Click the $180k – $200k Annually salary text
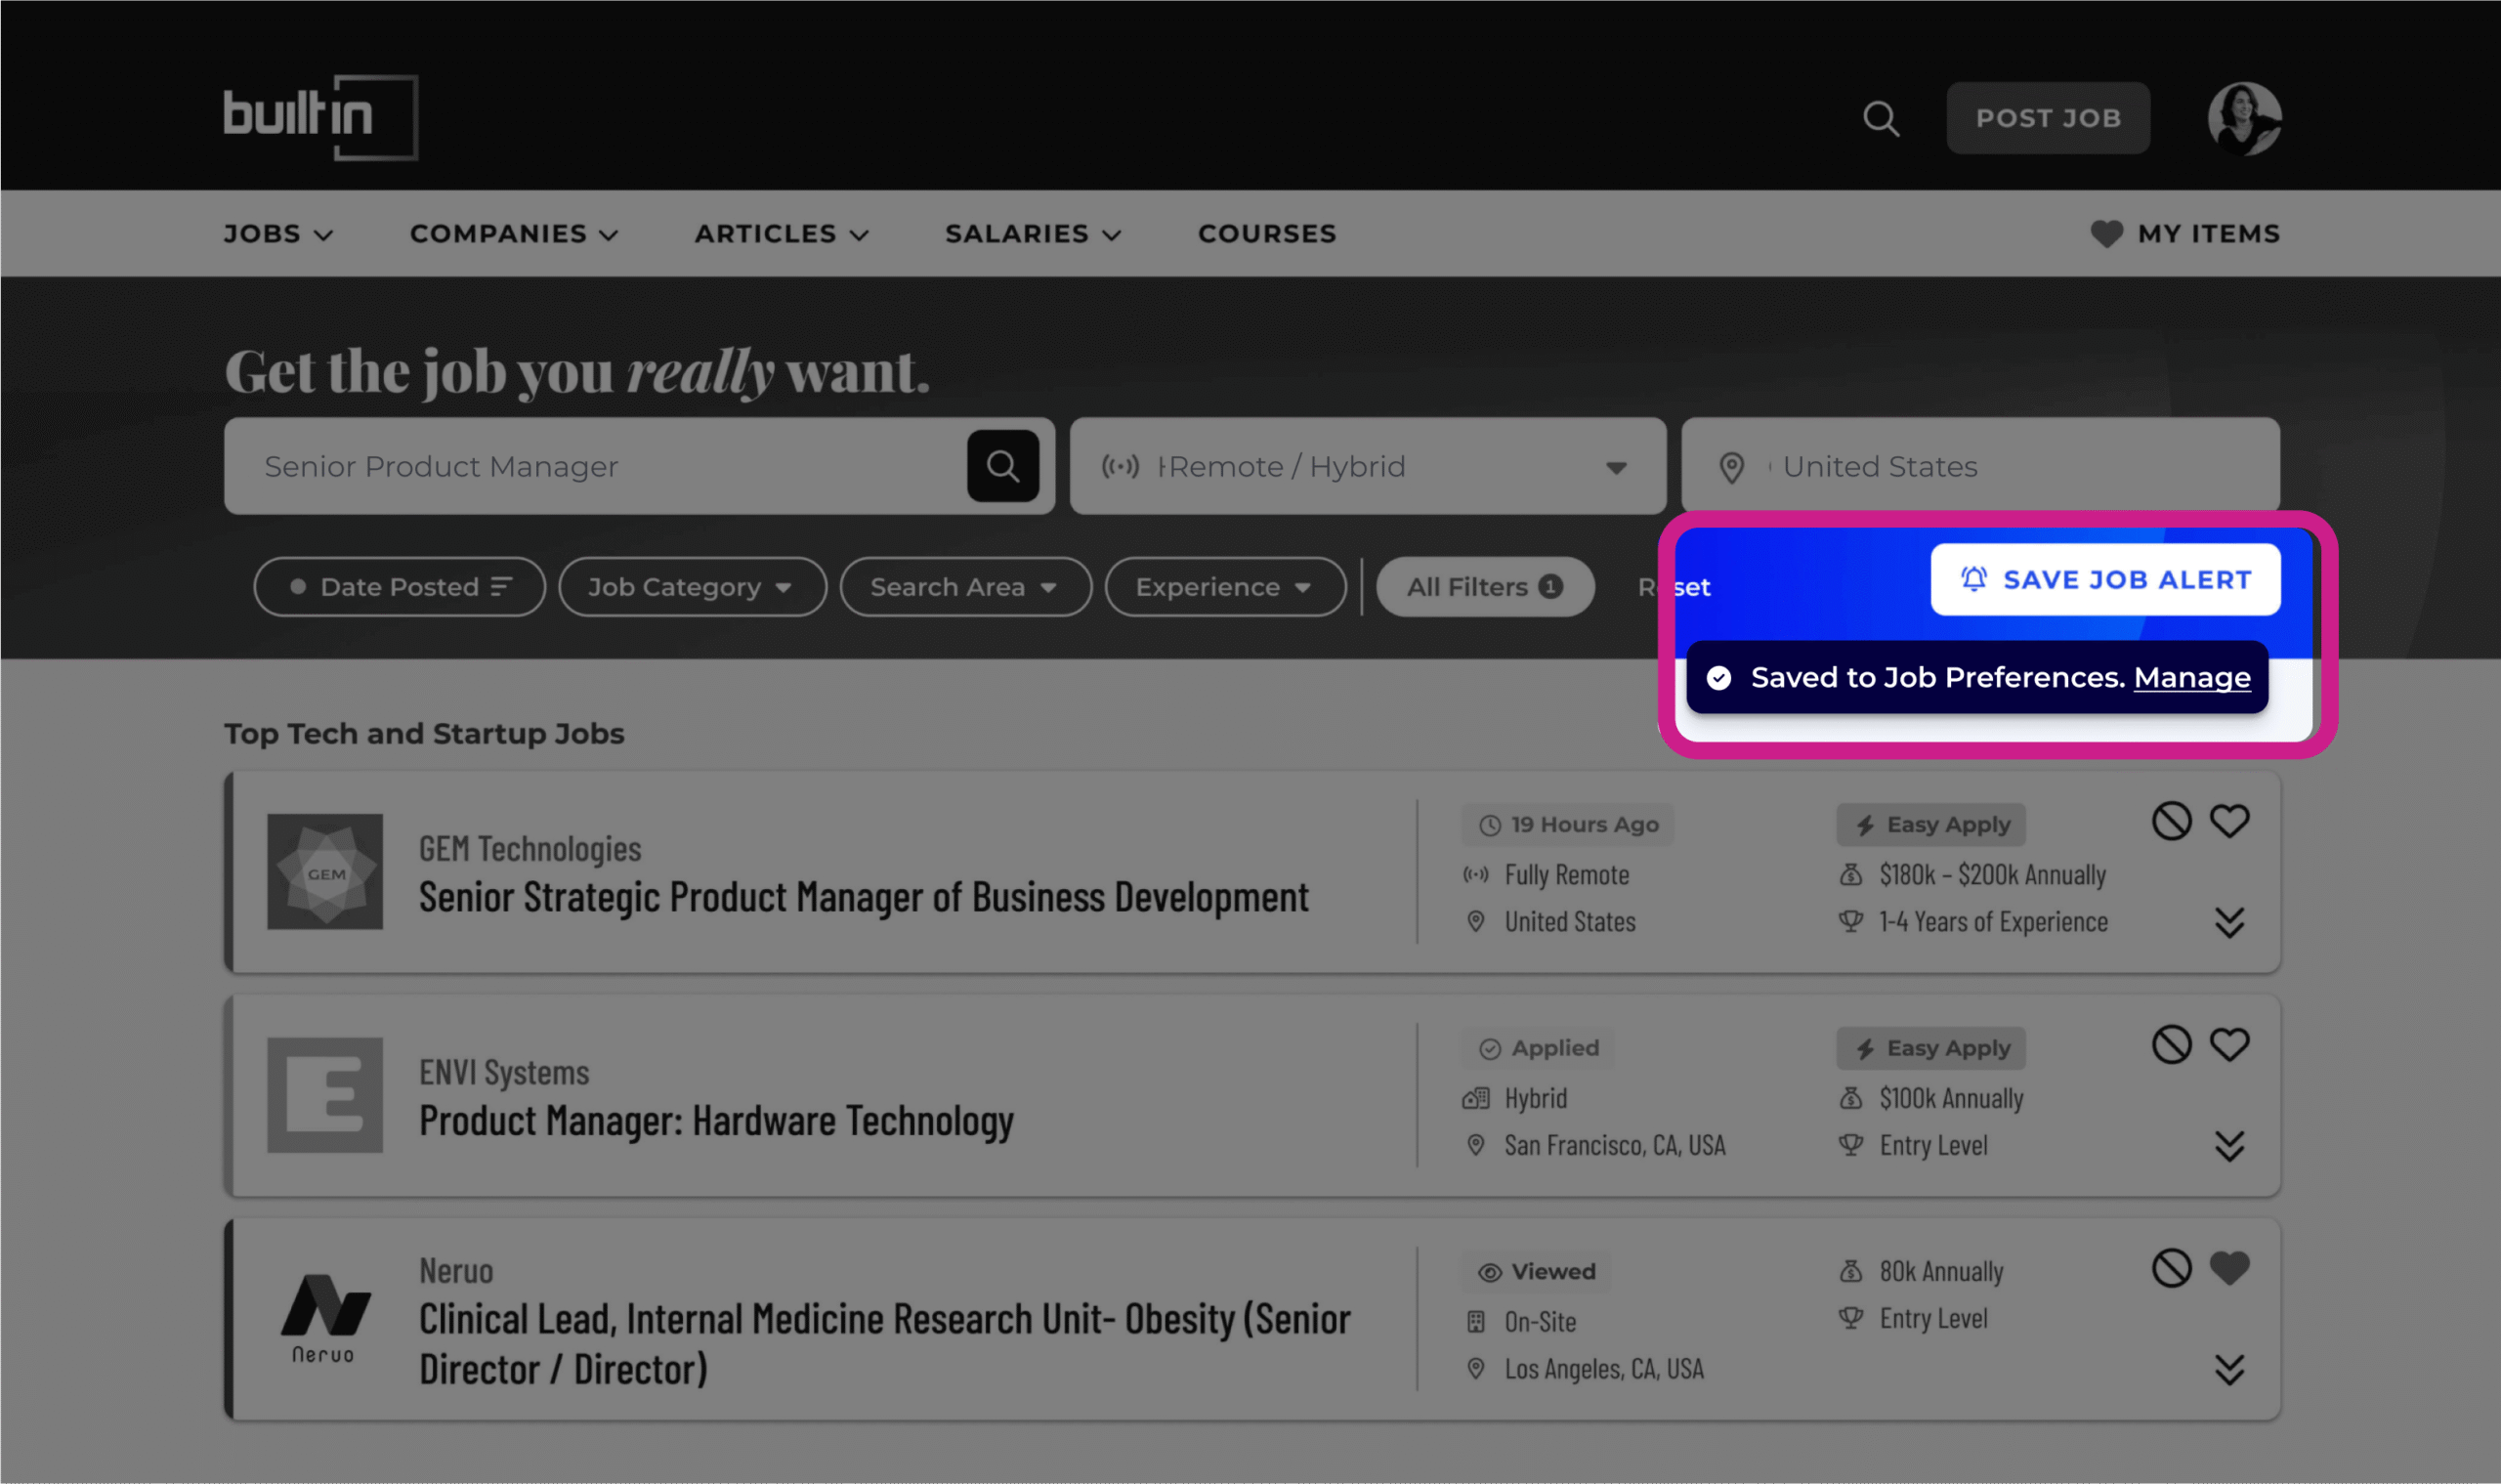This screenshot has width=2501, height=1484. pyautogui.click(x=1992, y=875)
